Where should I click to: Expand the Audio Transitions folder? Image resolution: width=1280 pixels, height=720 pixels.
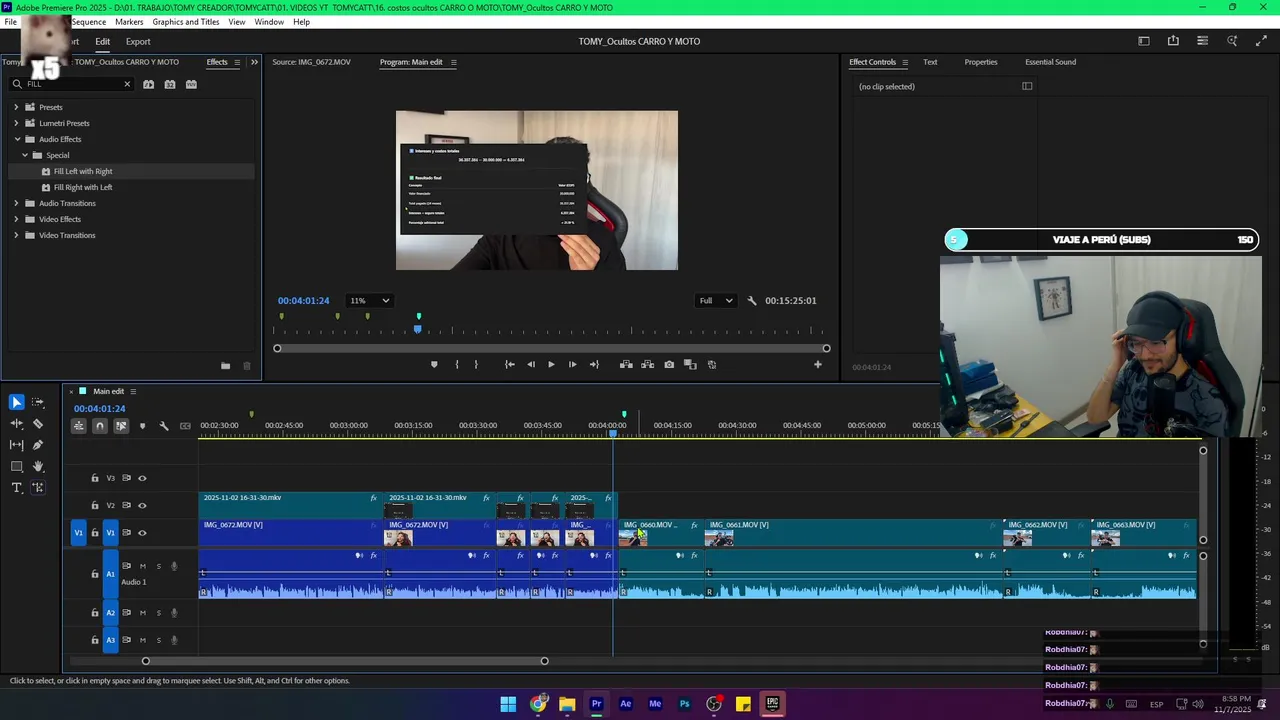[16, 203]
